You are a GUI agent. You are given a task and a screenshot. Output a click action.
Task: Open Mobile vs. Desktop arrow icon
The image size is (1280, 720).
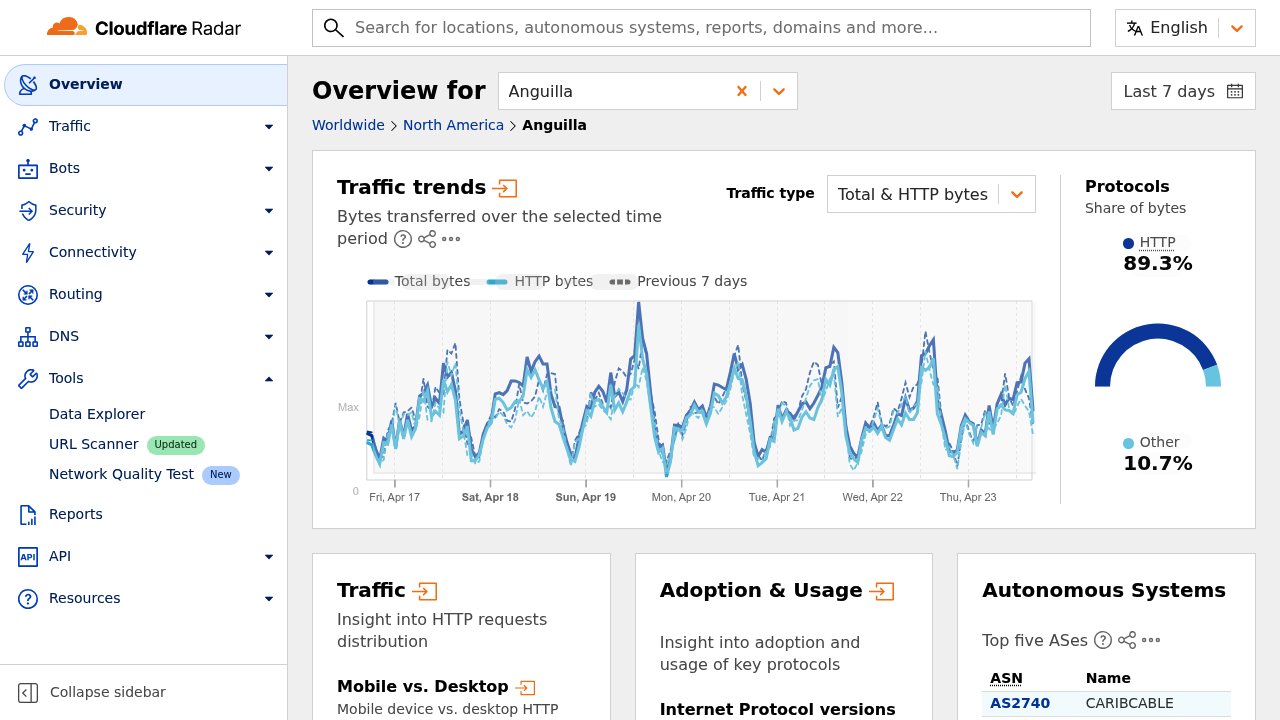[526, 687]
